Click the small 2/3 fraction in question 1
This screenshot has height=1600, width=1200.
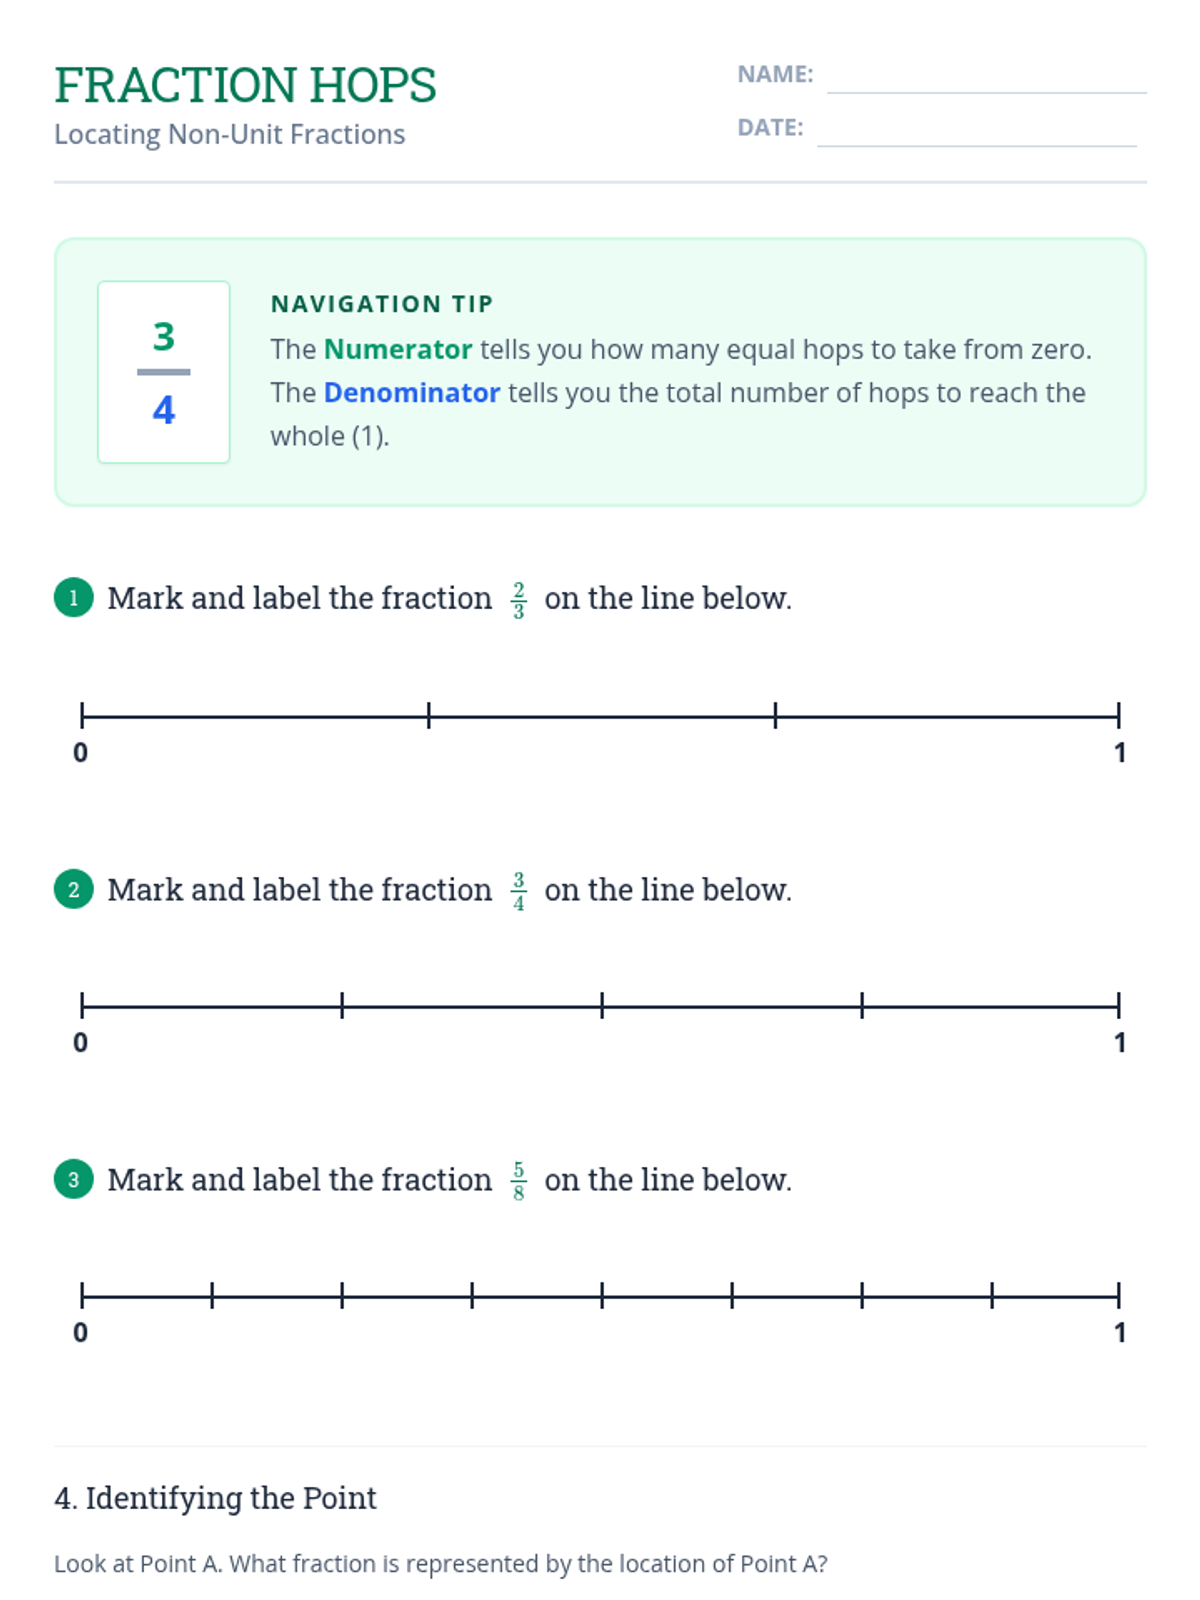(x=518, y=600)
